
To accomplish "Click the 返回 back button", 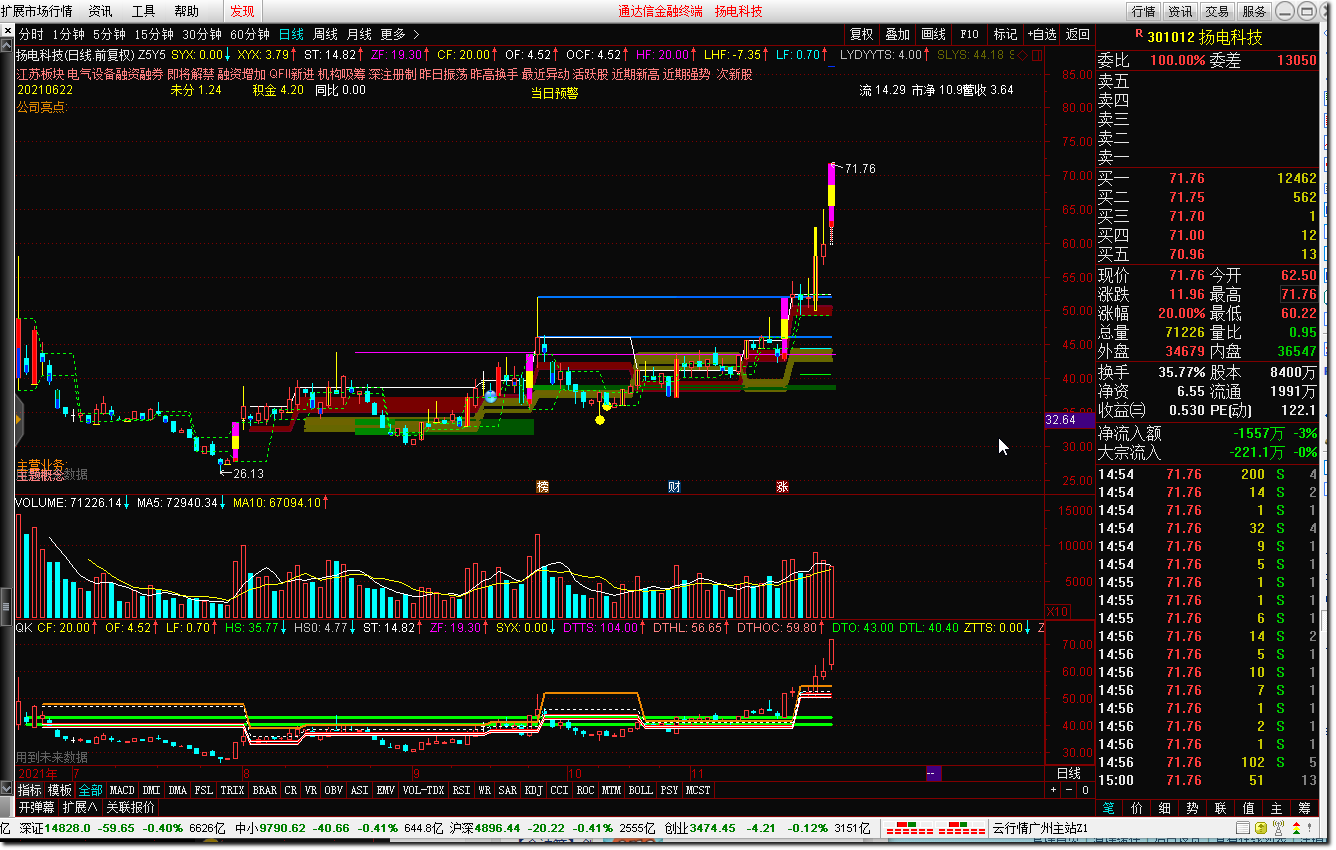I will coord(1077,34).
